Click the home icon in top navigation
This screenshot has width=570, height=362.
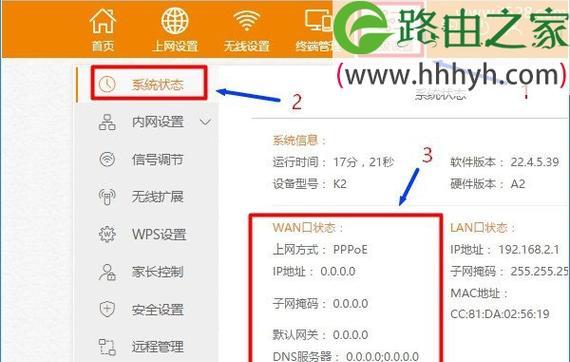coord(103,21)
